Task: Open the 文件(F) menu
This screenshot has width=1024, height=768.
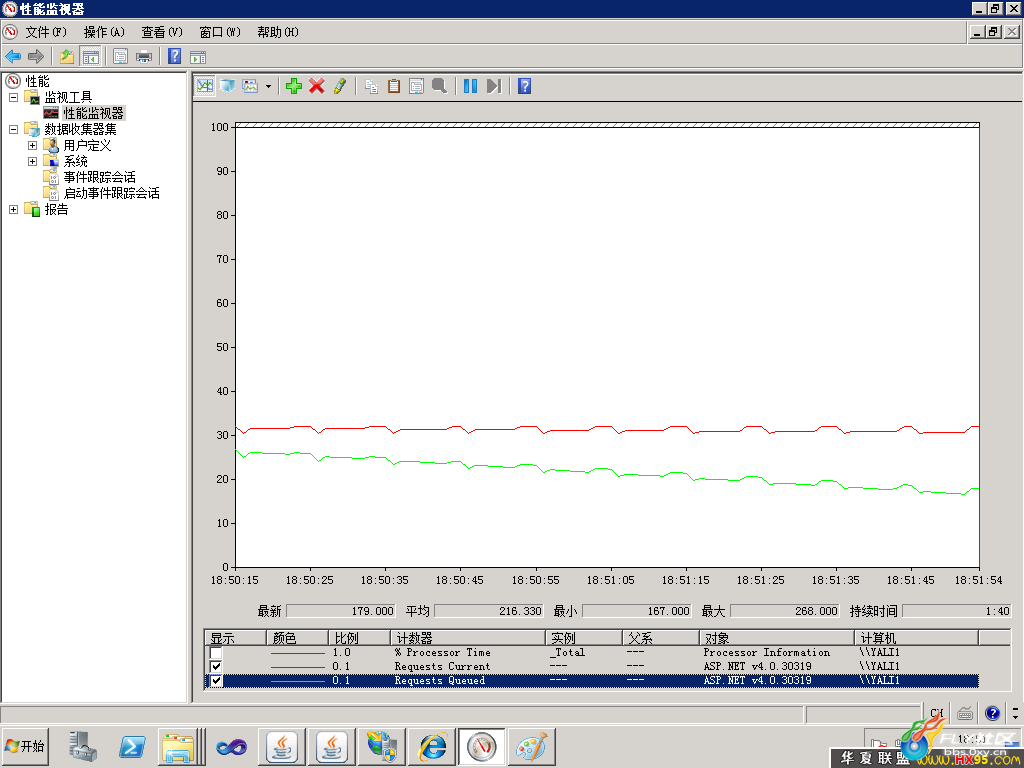Action: (x=46, y=32)
